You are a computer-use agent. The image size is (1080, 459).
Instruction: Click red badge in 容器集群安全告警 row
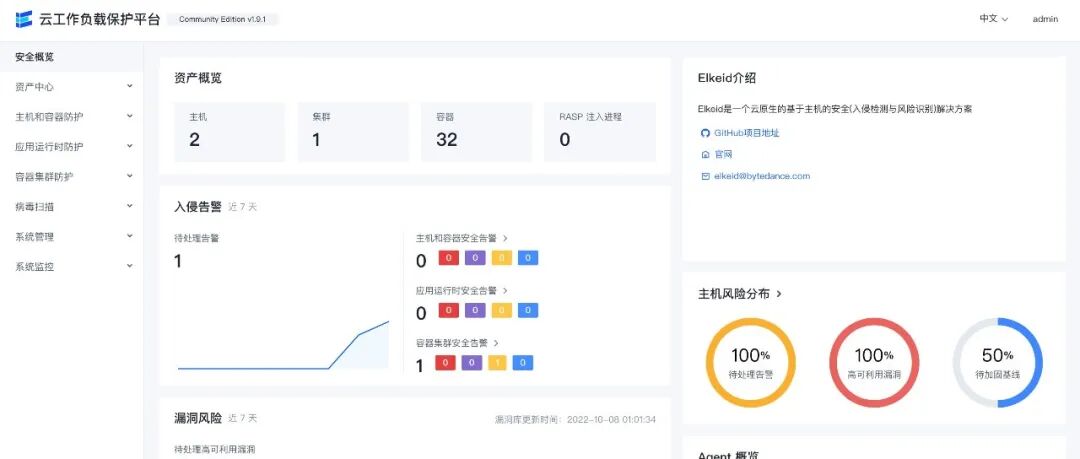click(x=445, y=363)
